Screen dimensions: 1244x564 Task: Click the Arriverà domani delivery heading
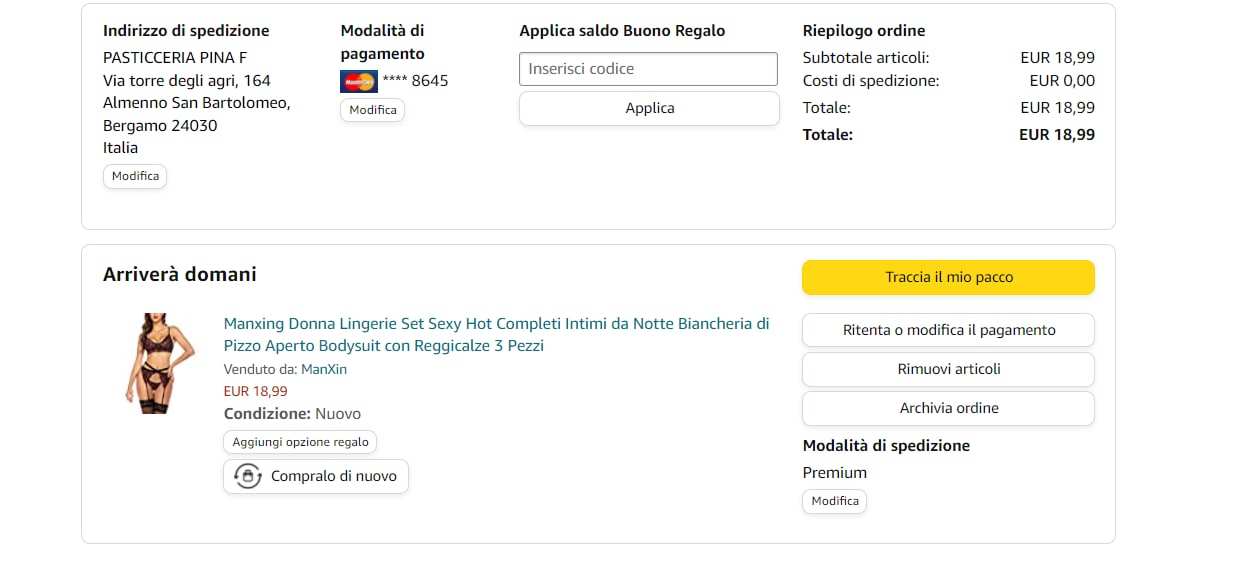point(180,274)
